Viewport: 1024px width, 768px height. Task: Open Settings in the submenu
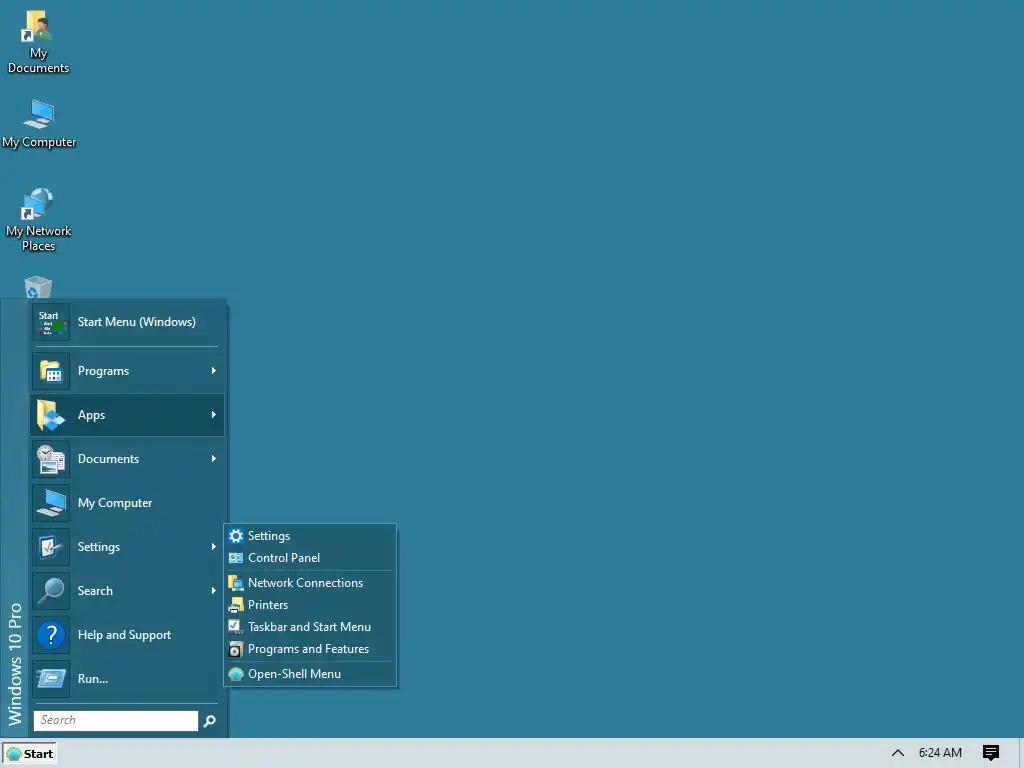tap(310, 536)
